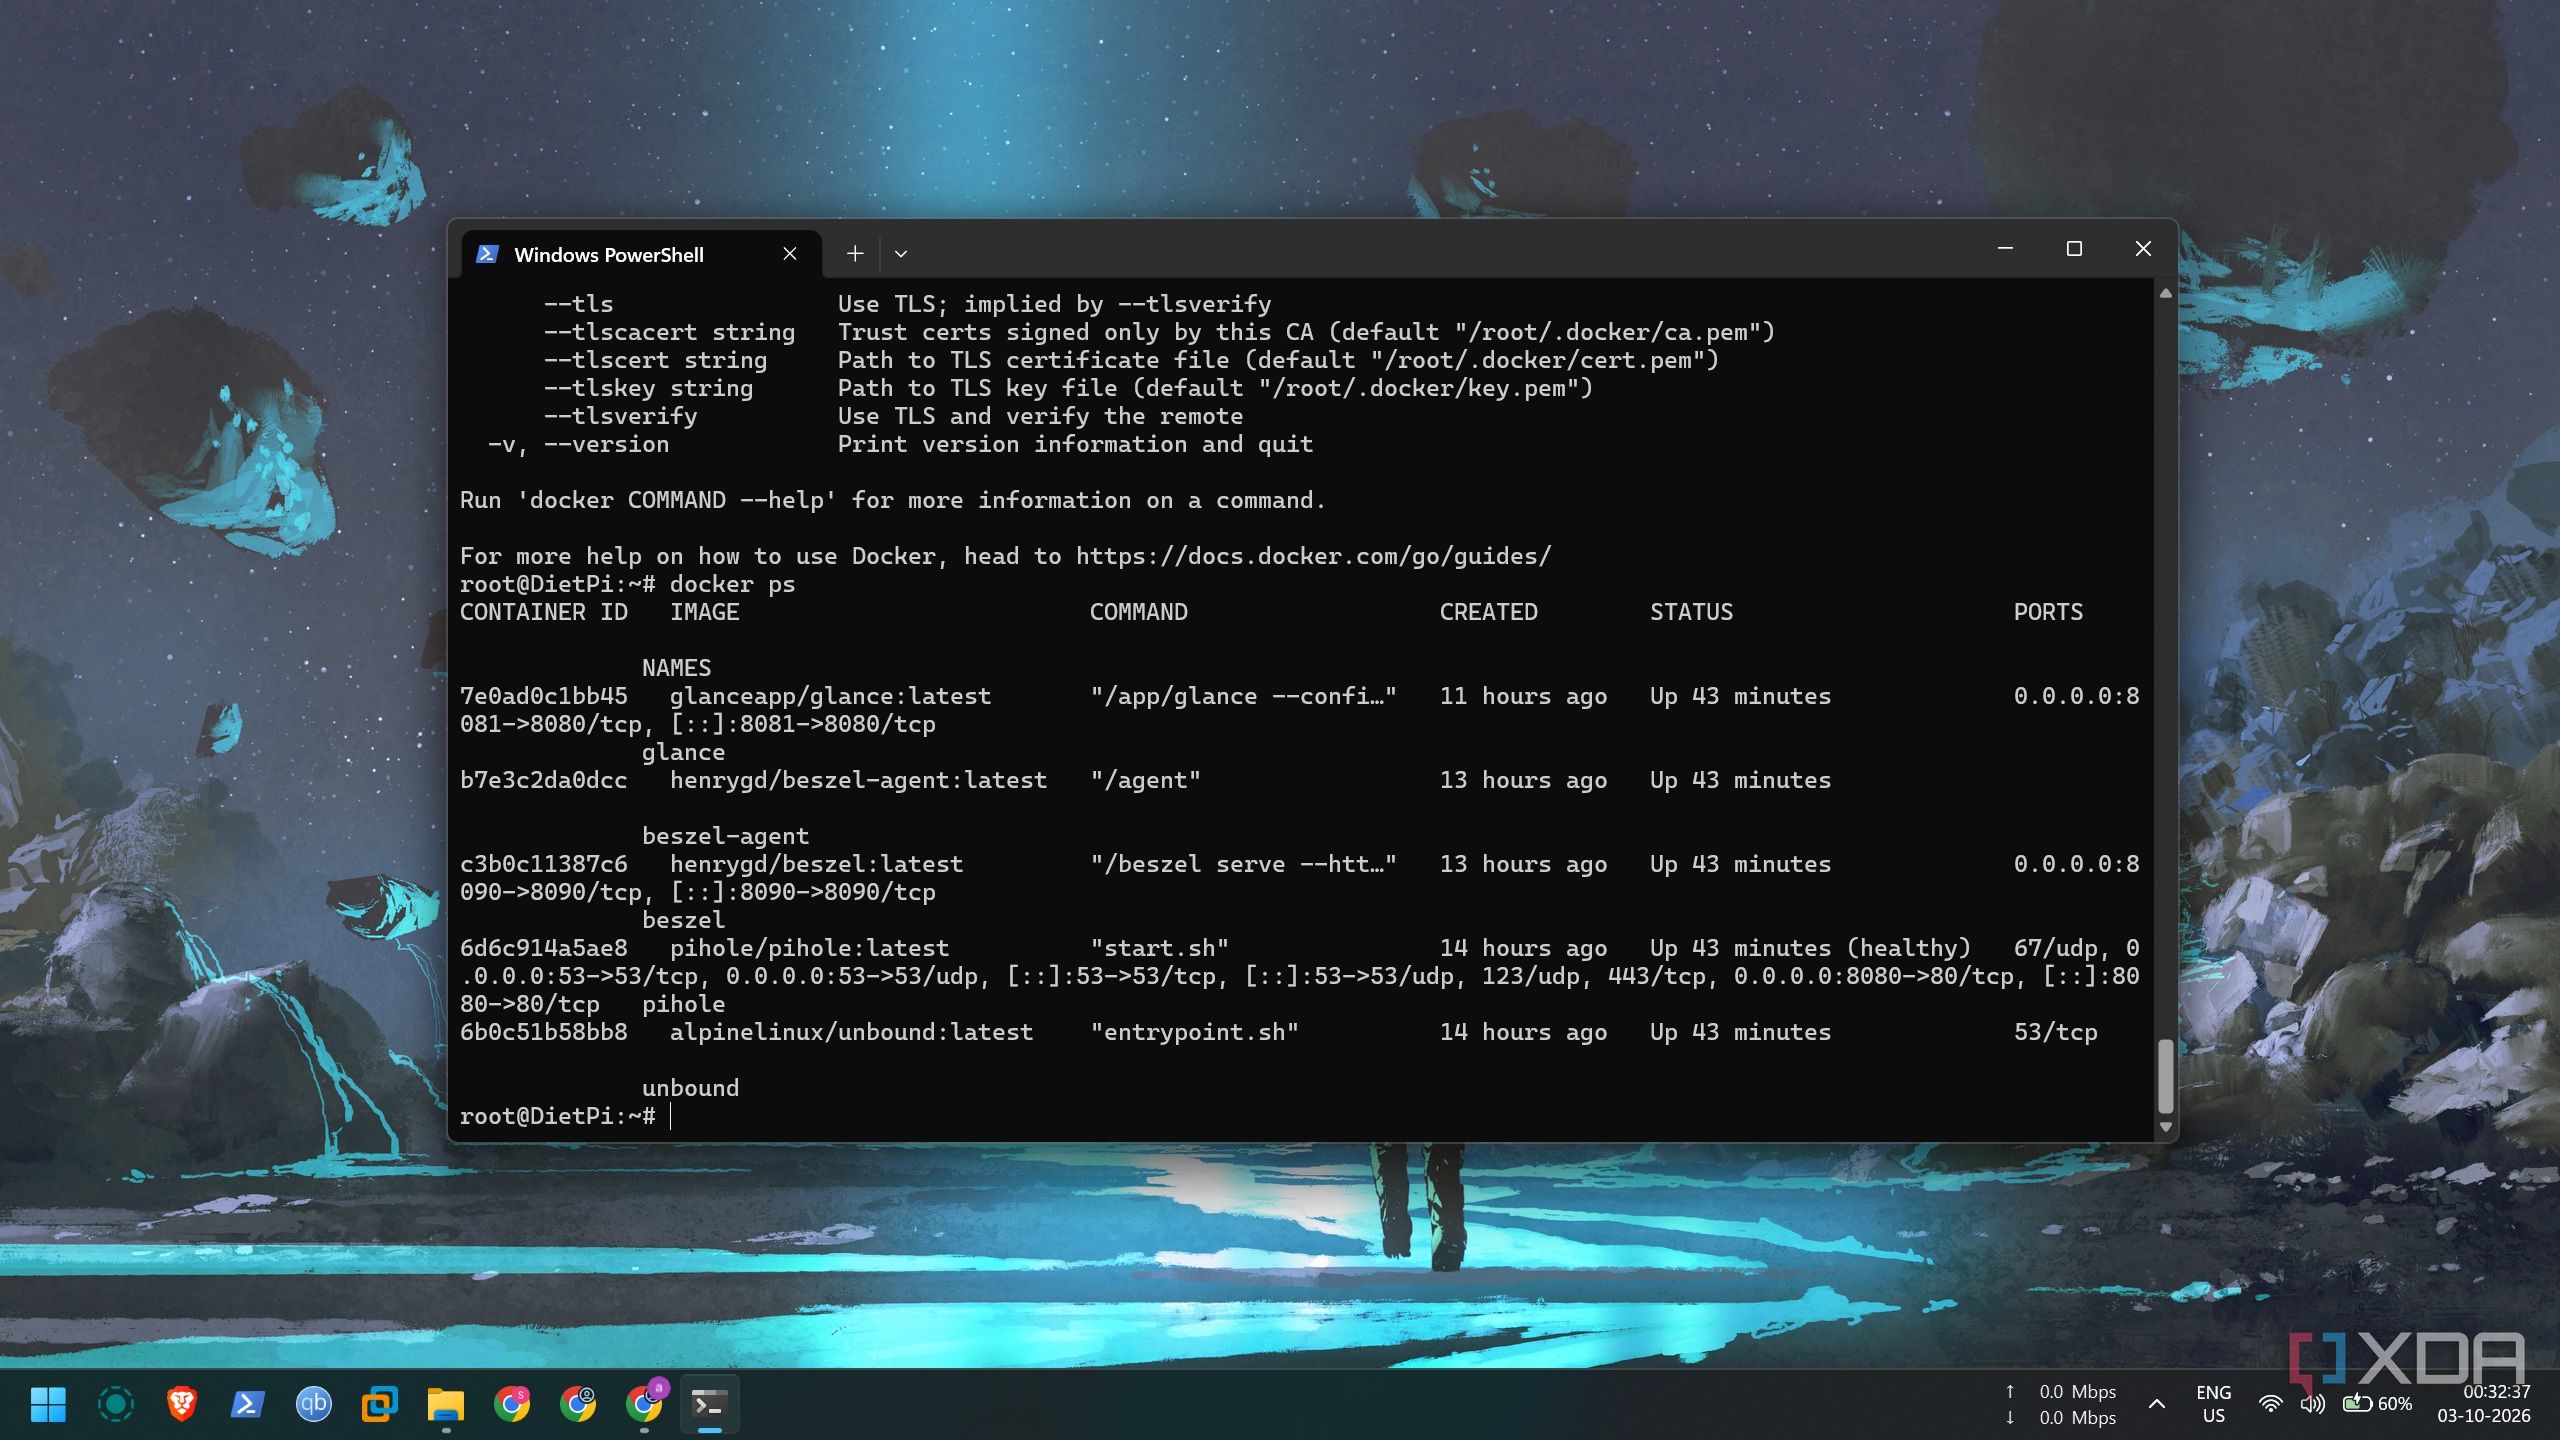Open the teal dashed-circle taskbar app
2560x1440 pixels.
[x=115, y=1404]
